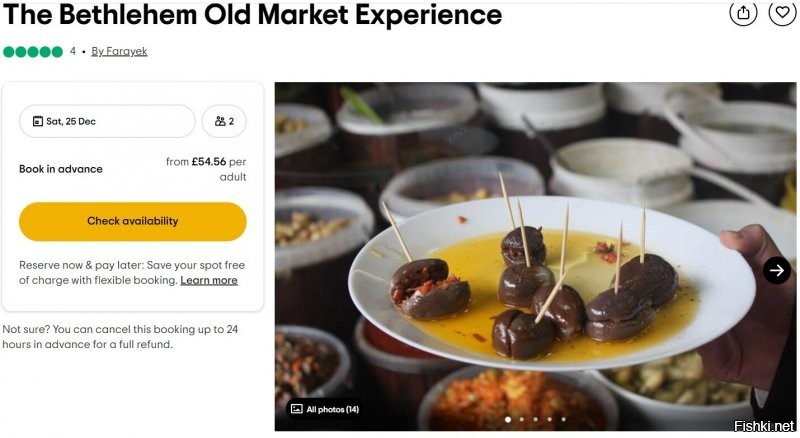Jump to the second carousel dot
Image resolution: width=800 pixels, height=438 pixels.
(521, 420)
